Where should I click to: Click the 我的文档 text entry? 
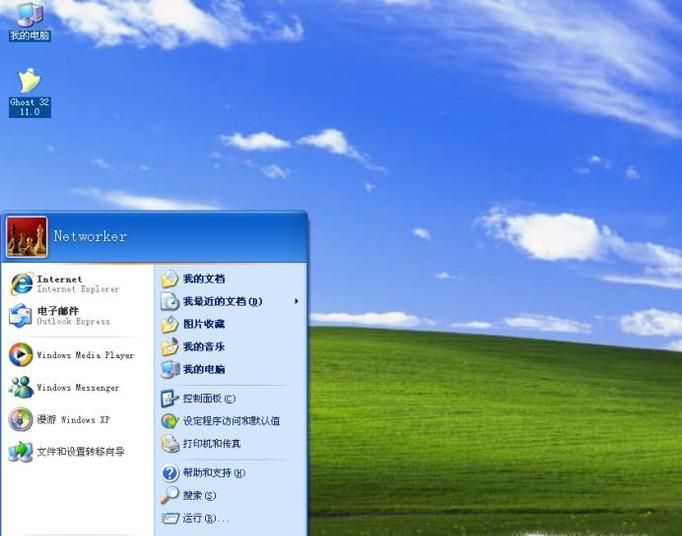[x=204, y=279]
